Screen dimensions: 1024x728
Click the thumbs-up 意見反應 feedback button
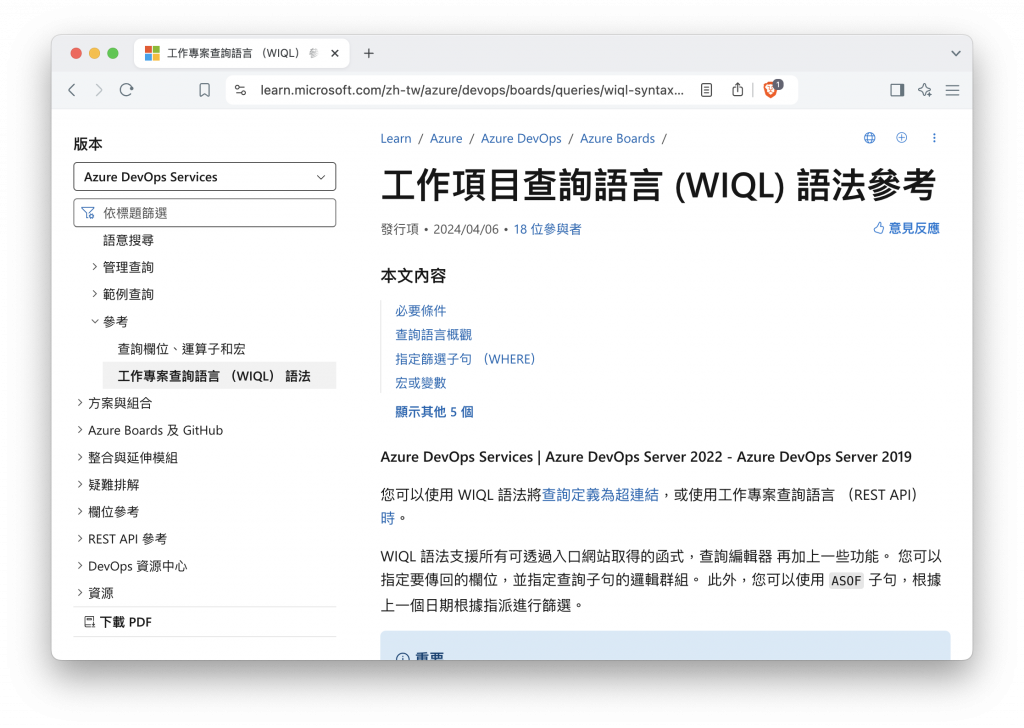[x=906, y=229]
